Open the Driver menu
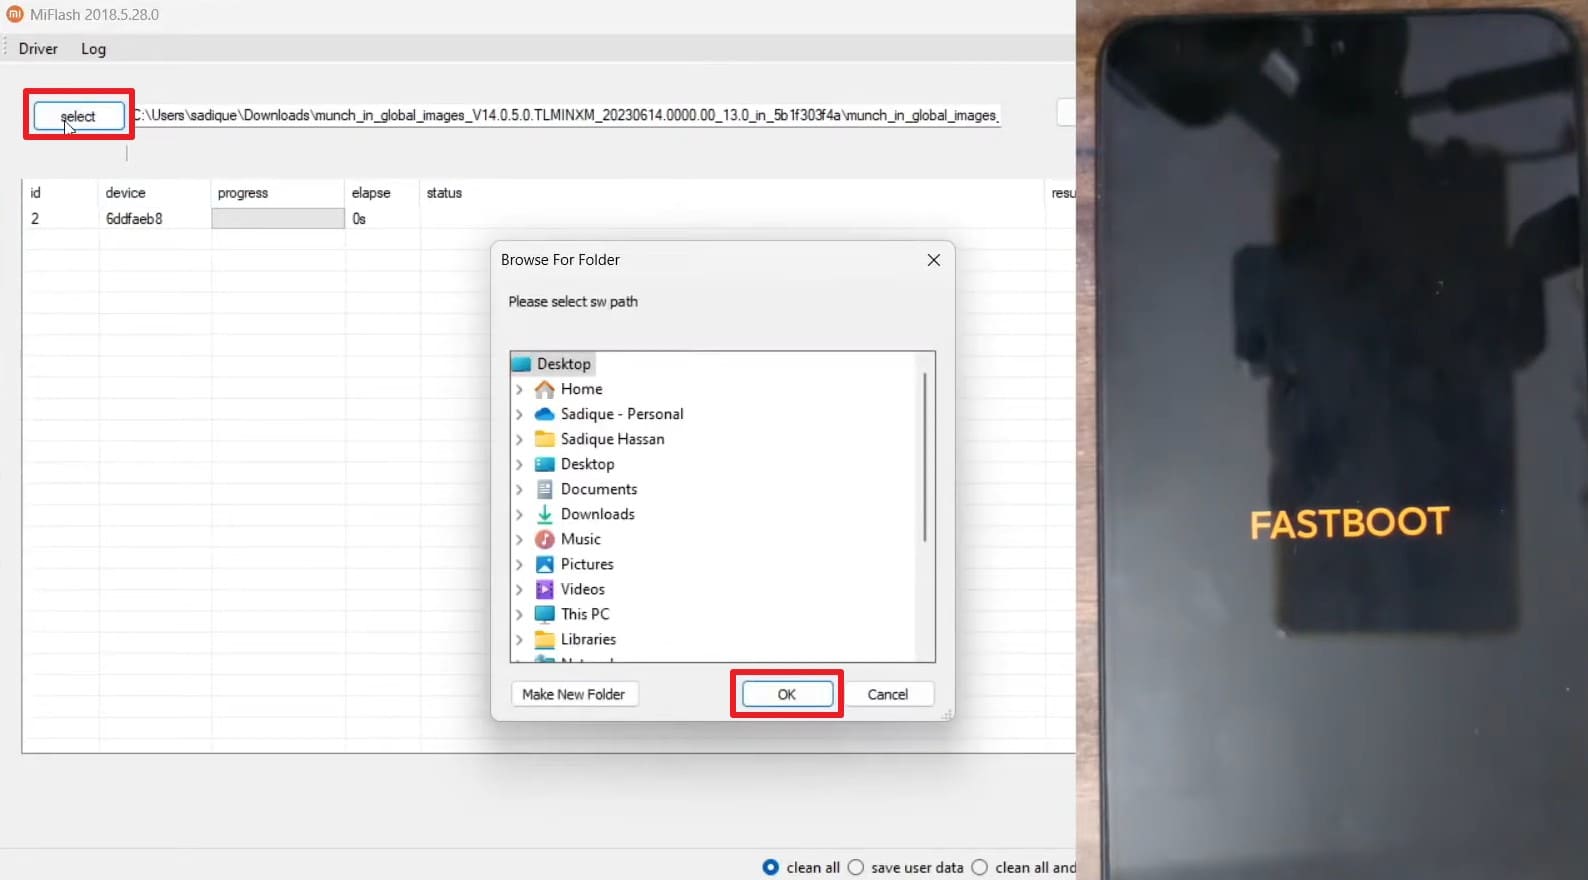This screenshot has width=1588, height=880. click(38, 48)
